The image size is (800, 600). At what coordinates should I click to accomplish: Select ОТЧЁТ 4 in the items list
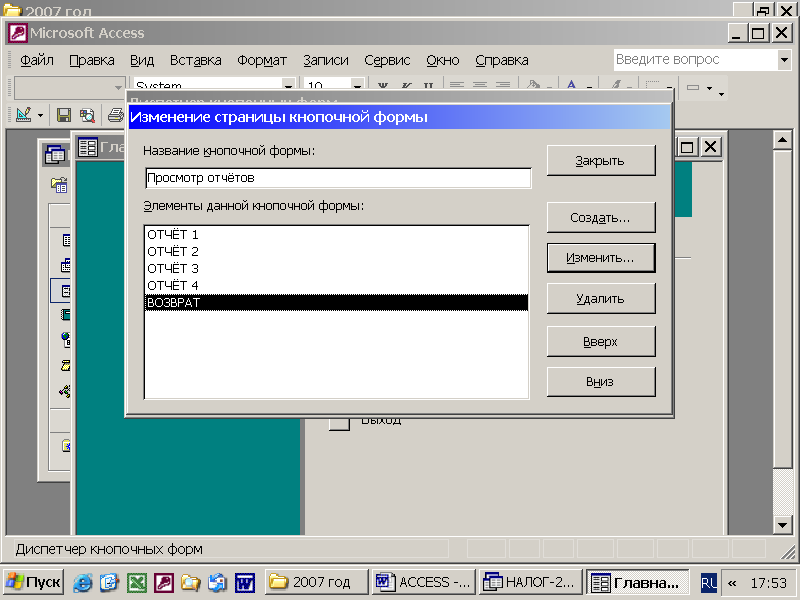pyautogui.click(x=337, y=285)
